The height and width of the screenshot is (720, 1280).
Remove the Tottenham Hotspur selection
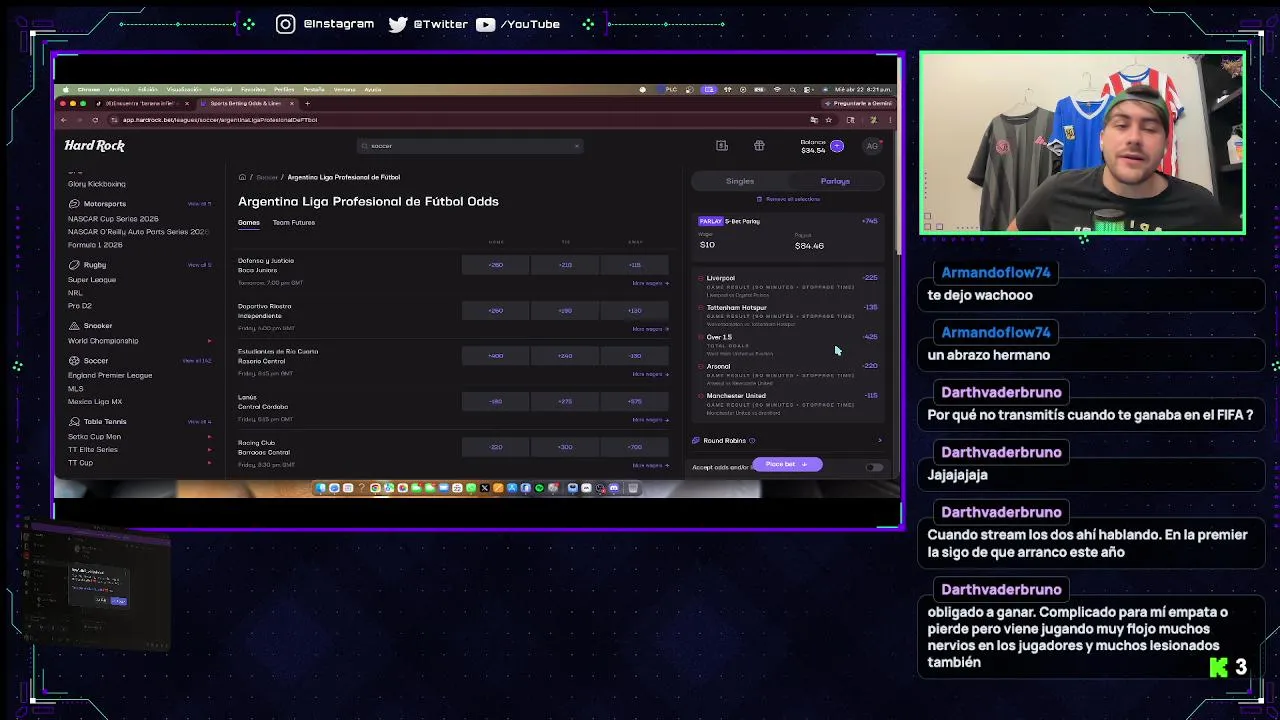pyautogui.click(x=700, y=308)
